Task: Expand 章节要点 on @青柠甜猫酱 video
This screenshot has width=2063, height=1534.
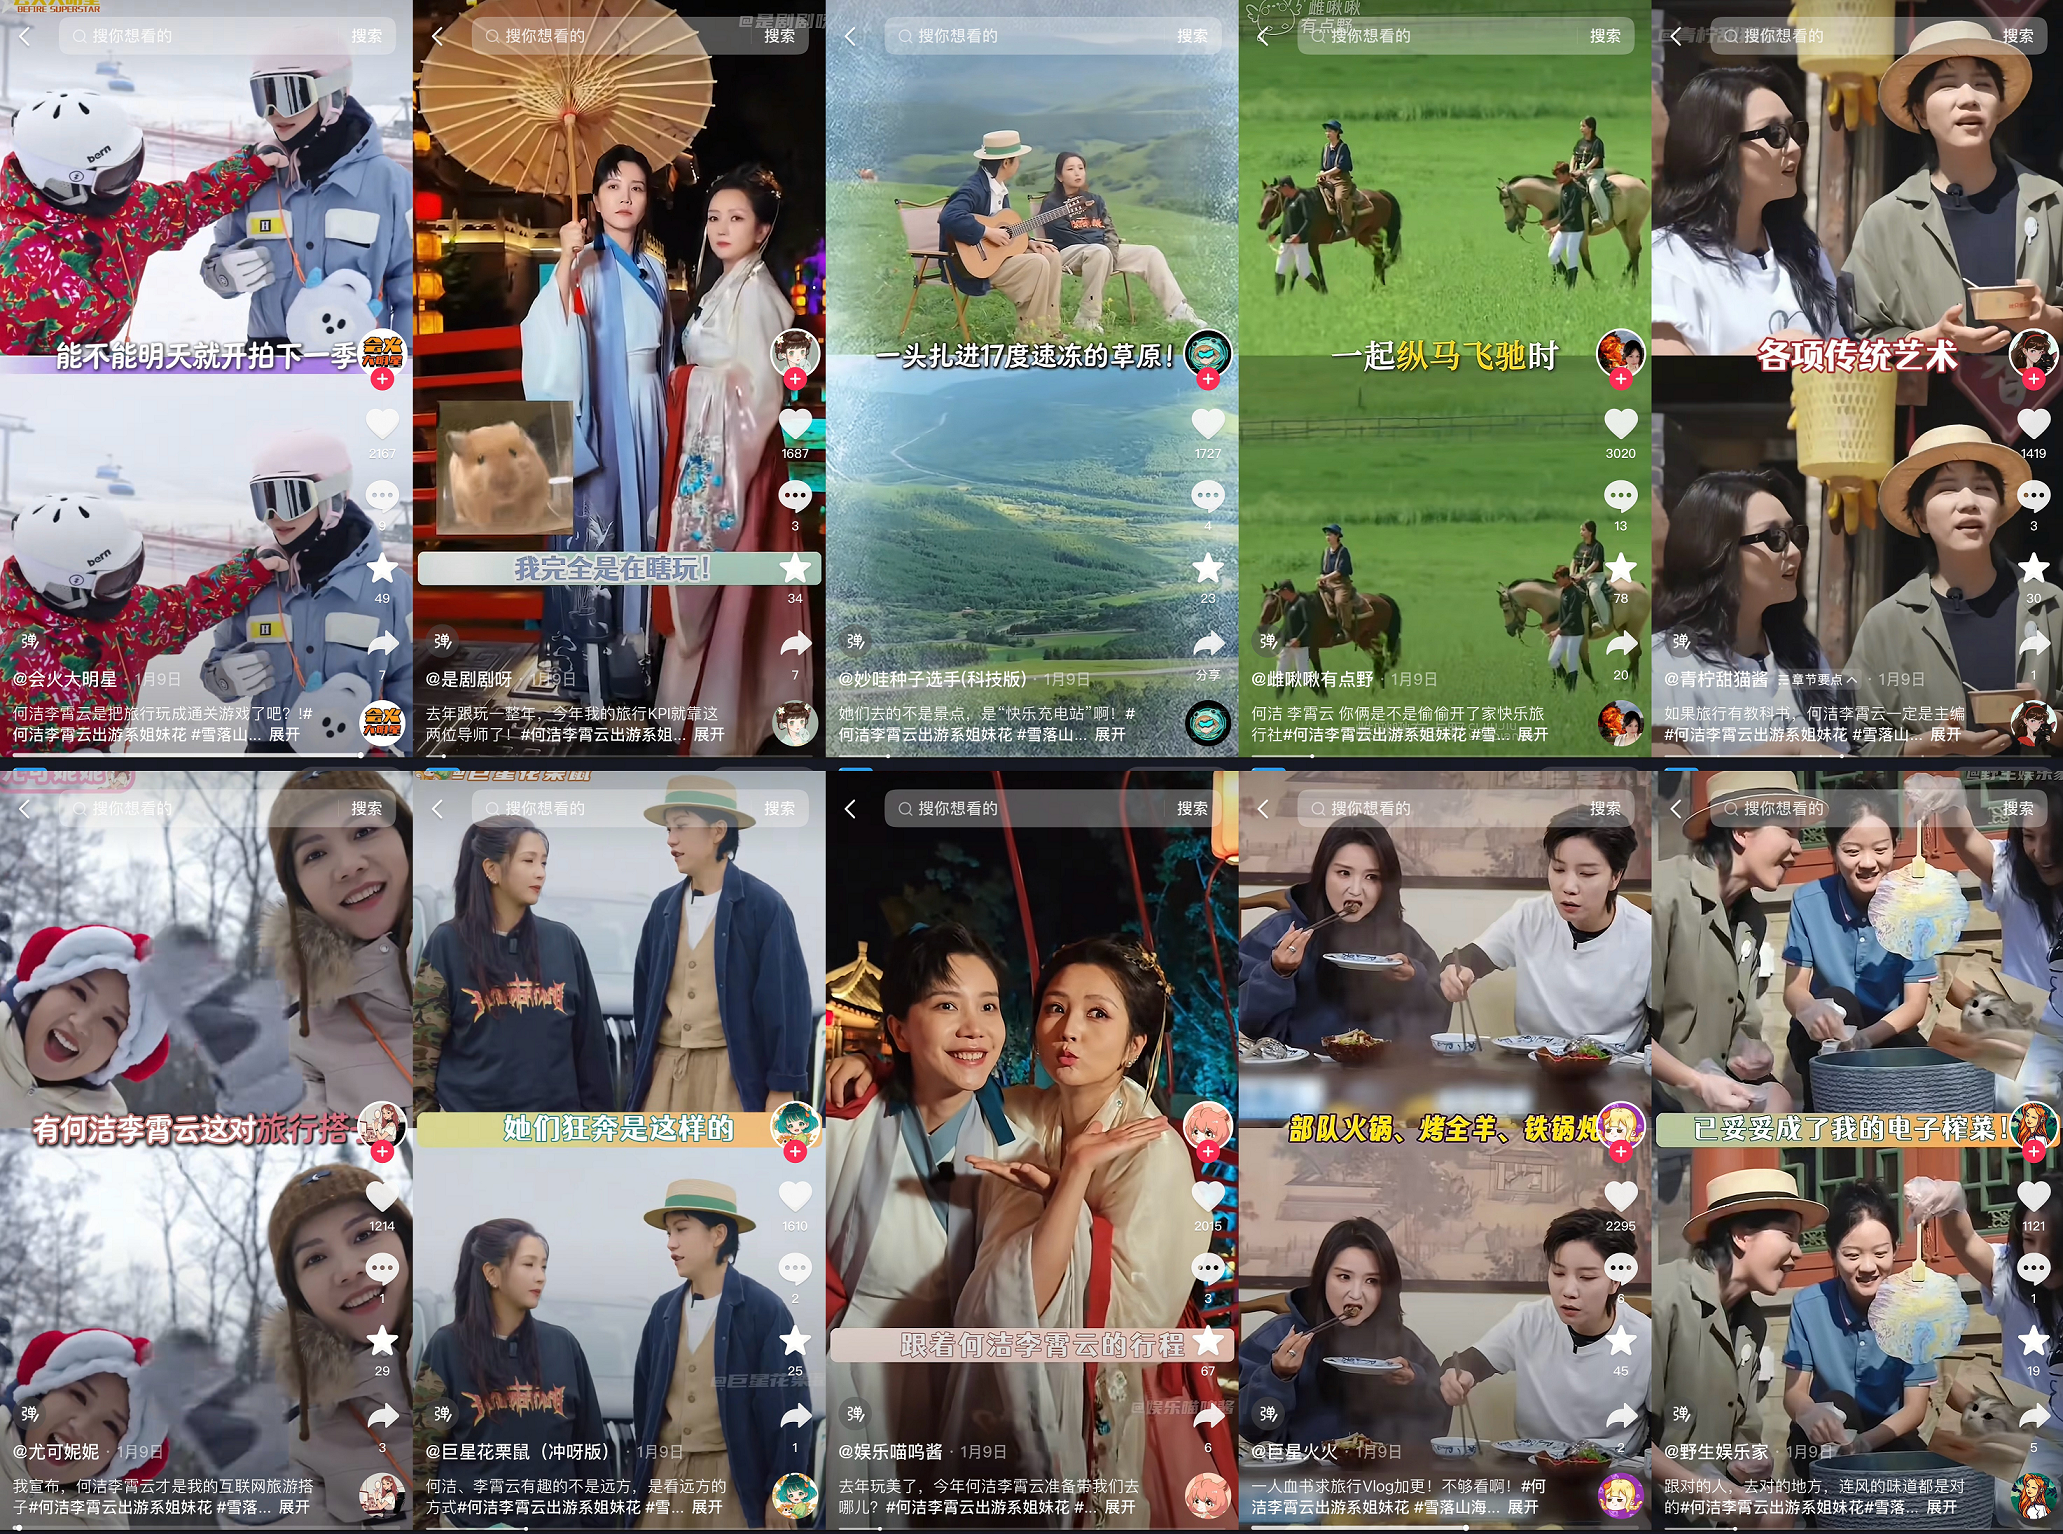Action: [x=1817, y=679]
